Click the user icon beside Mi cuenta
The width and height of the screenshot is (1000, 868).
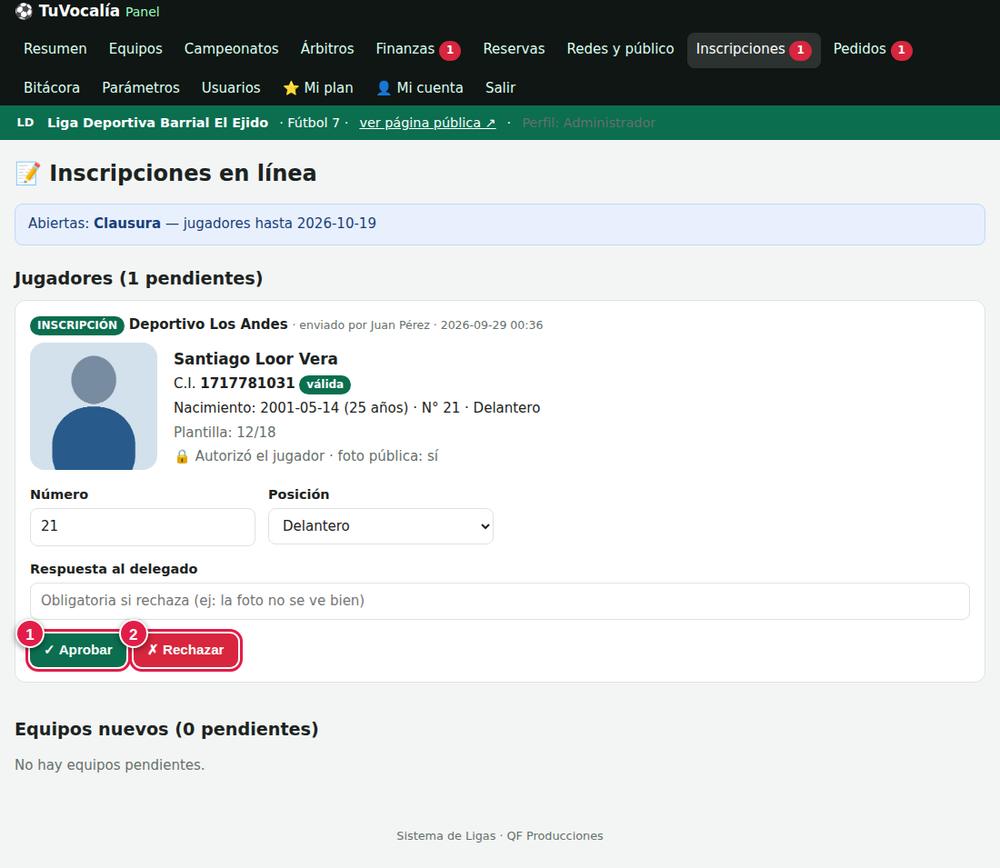point(383,88)
